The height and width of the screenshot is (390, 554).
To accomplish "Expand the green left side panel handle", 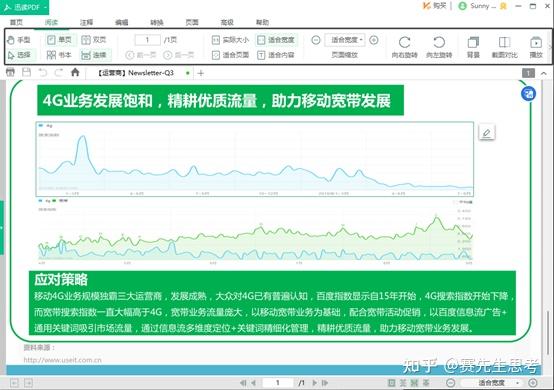I will [x=2, y=228].
